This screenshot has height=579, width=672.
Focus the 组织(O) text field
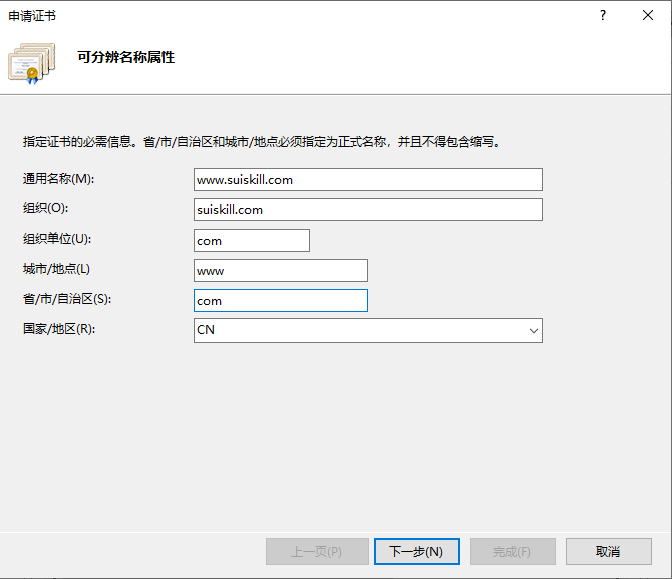(368, 210)
